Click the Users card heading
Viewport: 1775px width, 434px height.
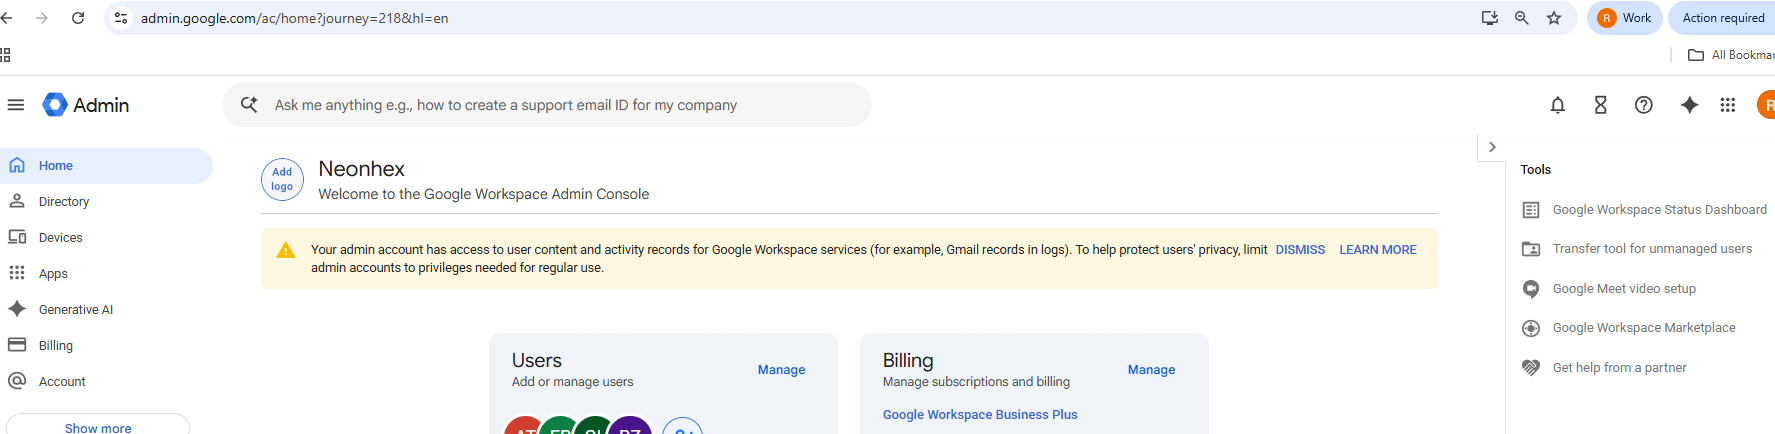[x=537, y=360]
